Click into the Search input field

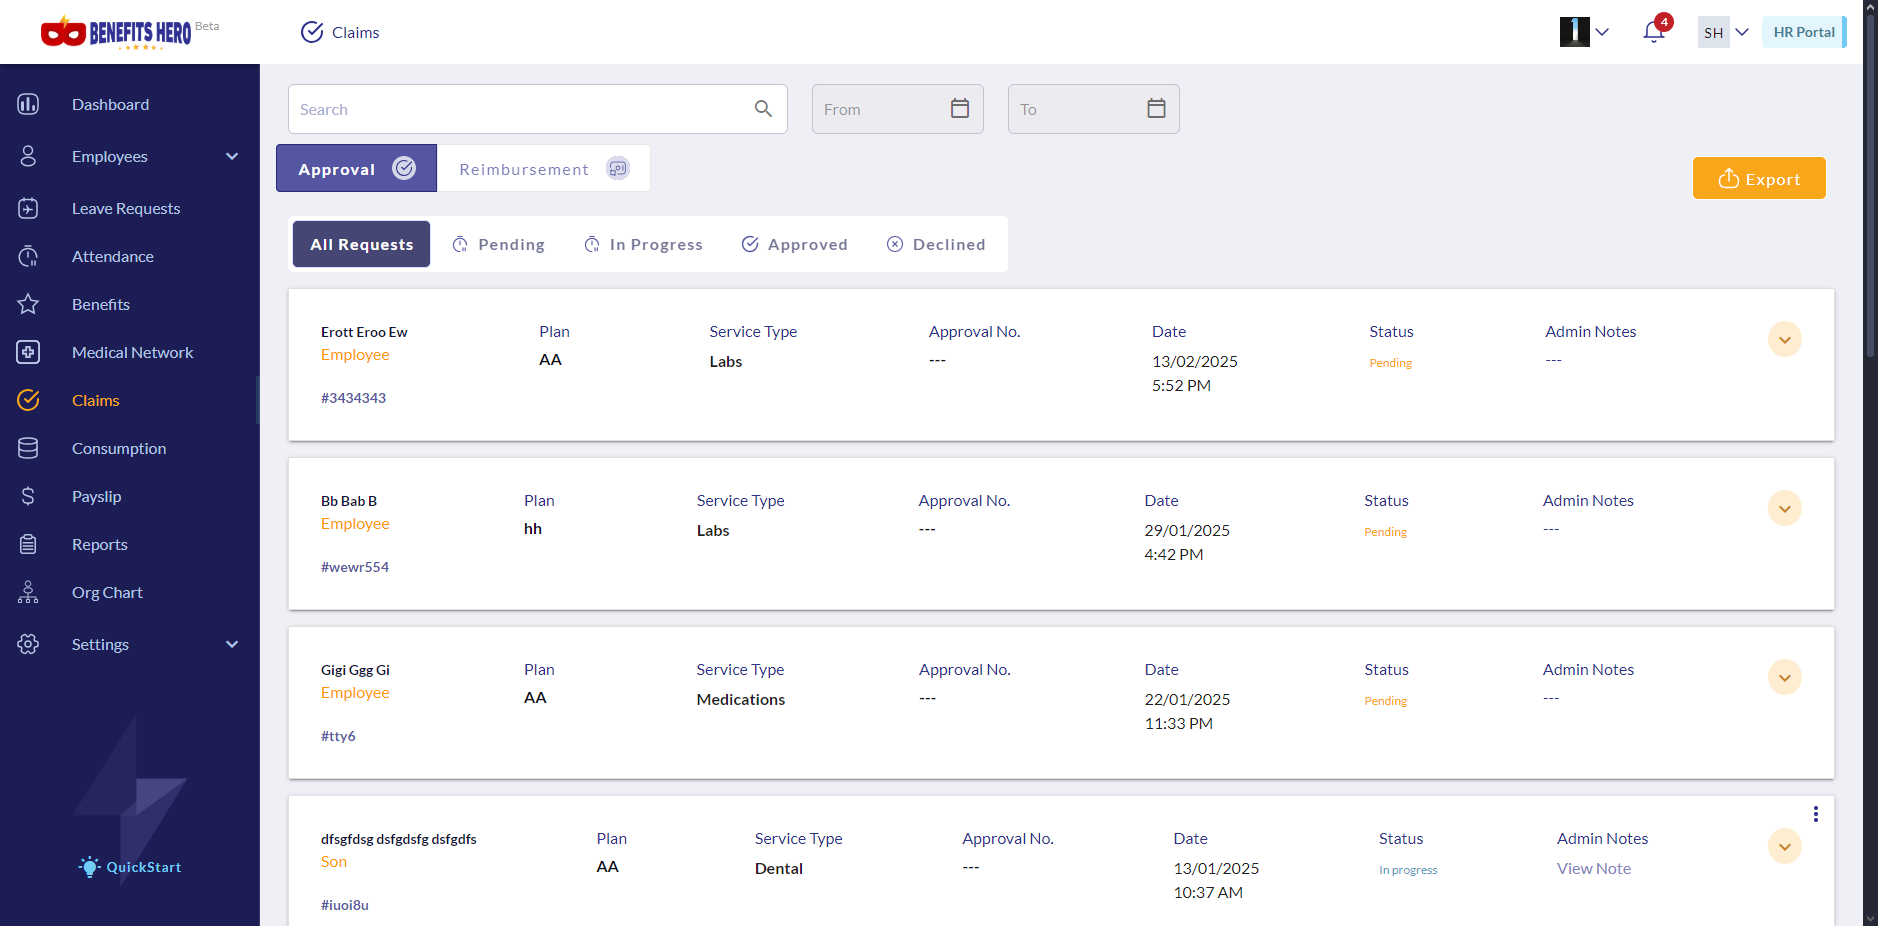coord(520,109)
